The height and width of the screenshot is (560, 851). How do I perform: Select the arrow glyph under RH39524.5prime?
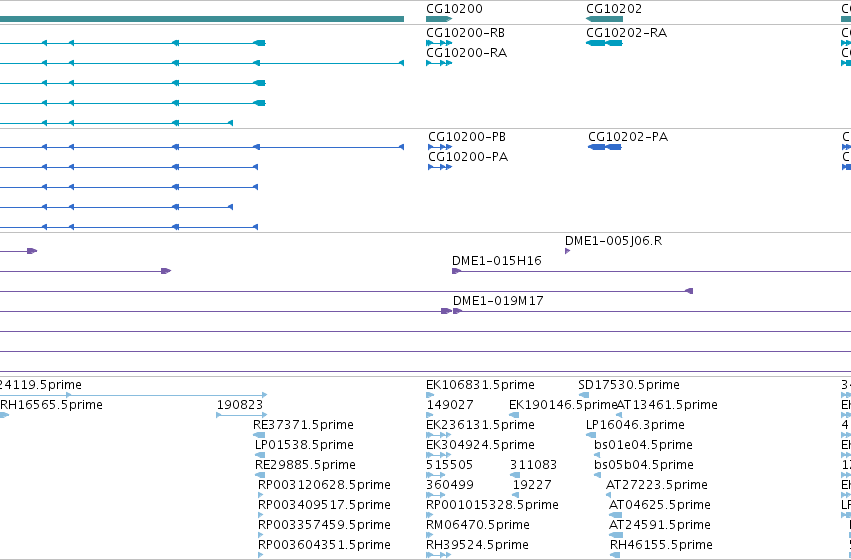click(x=439, y=555)
